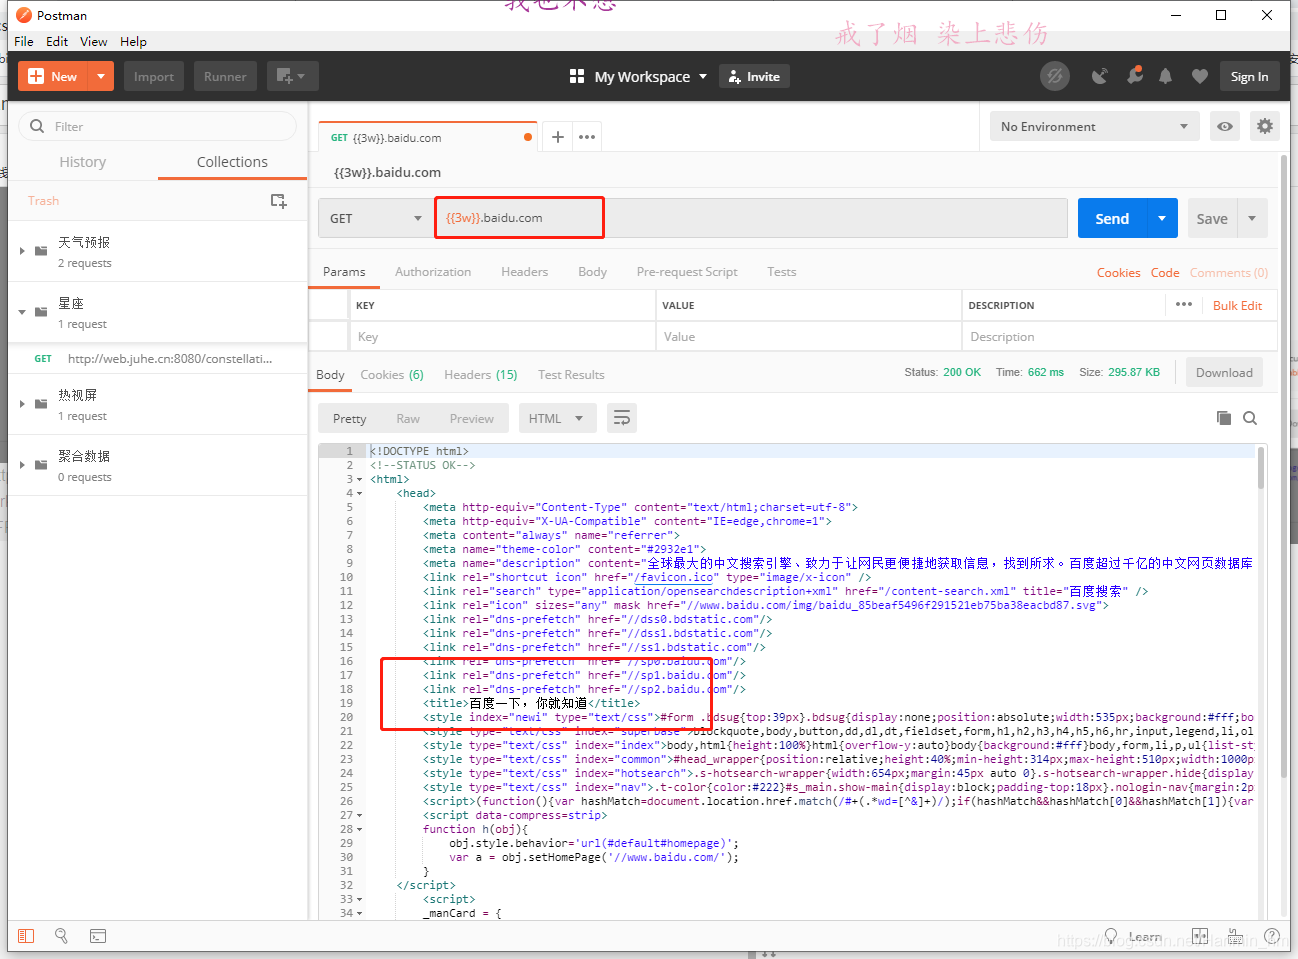
Task: Add a new request tab with plus
Action: point(558,137)
